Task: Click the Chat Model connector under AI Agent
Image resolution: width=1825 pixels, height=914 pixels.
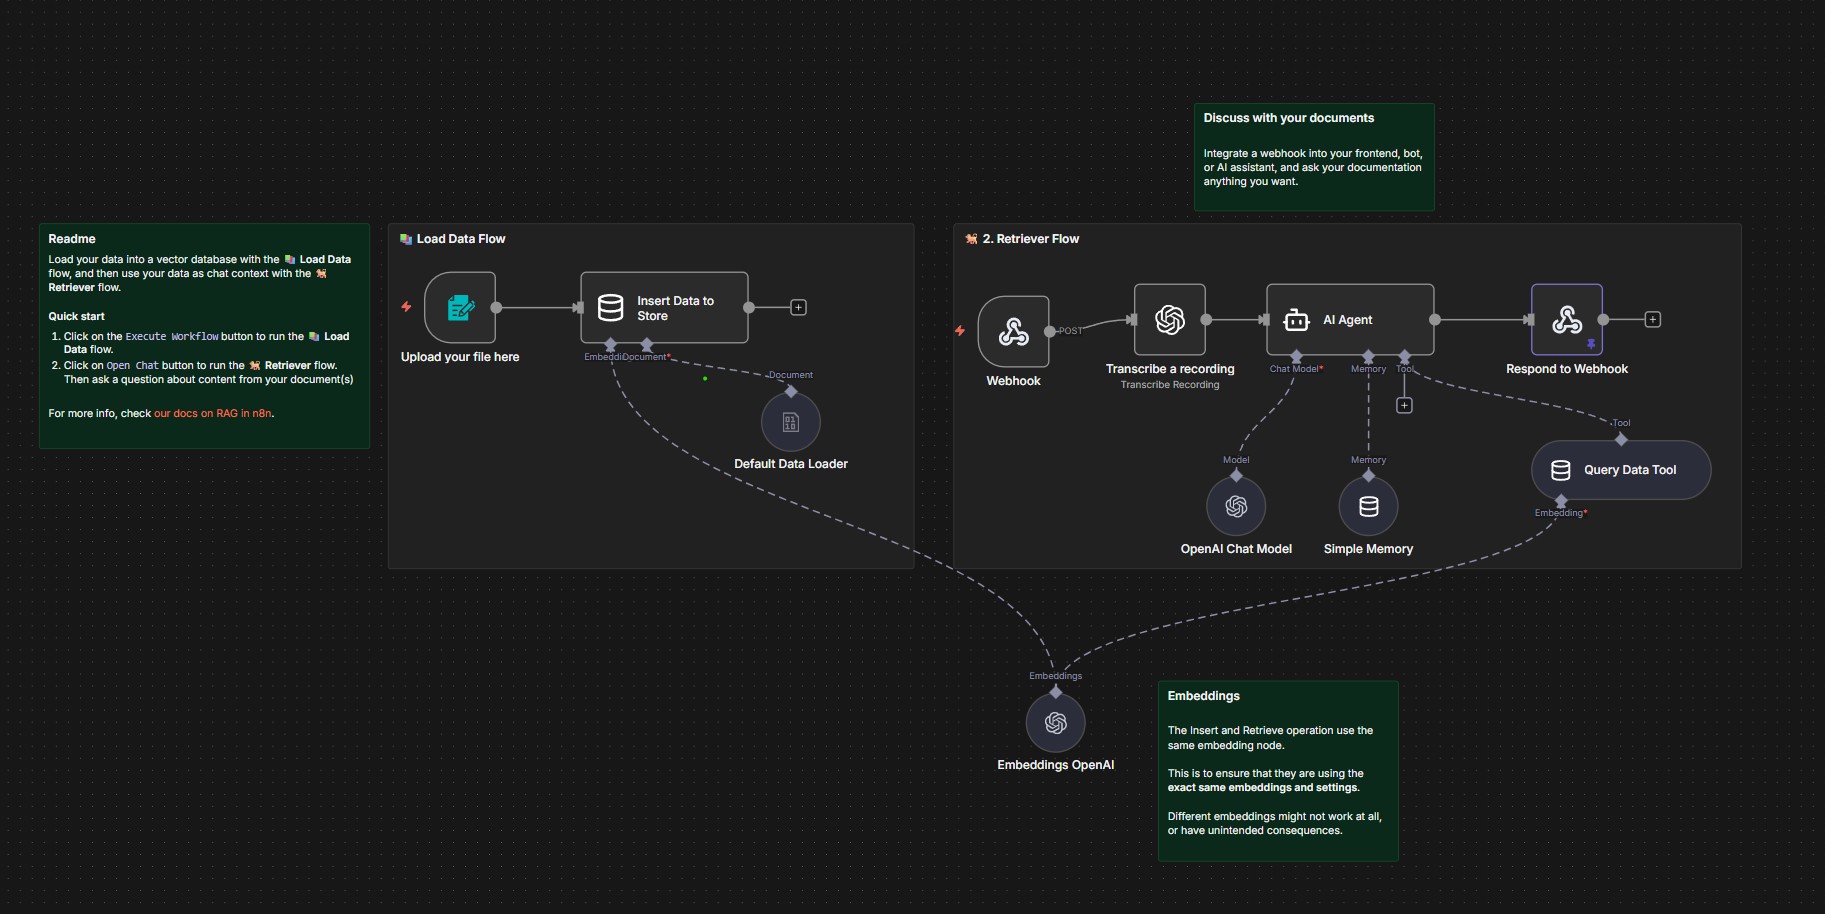Action: pyautogui.click(x=1296, y=356)
